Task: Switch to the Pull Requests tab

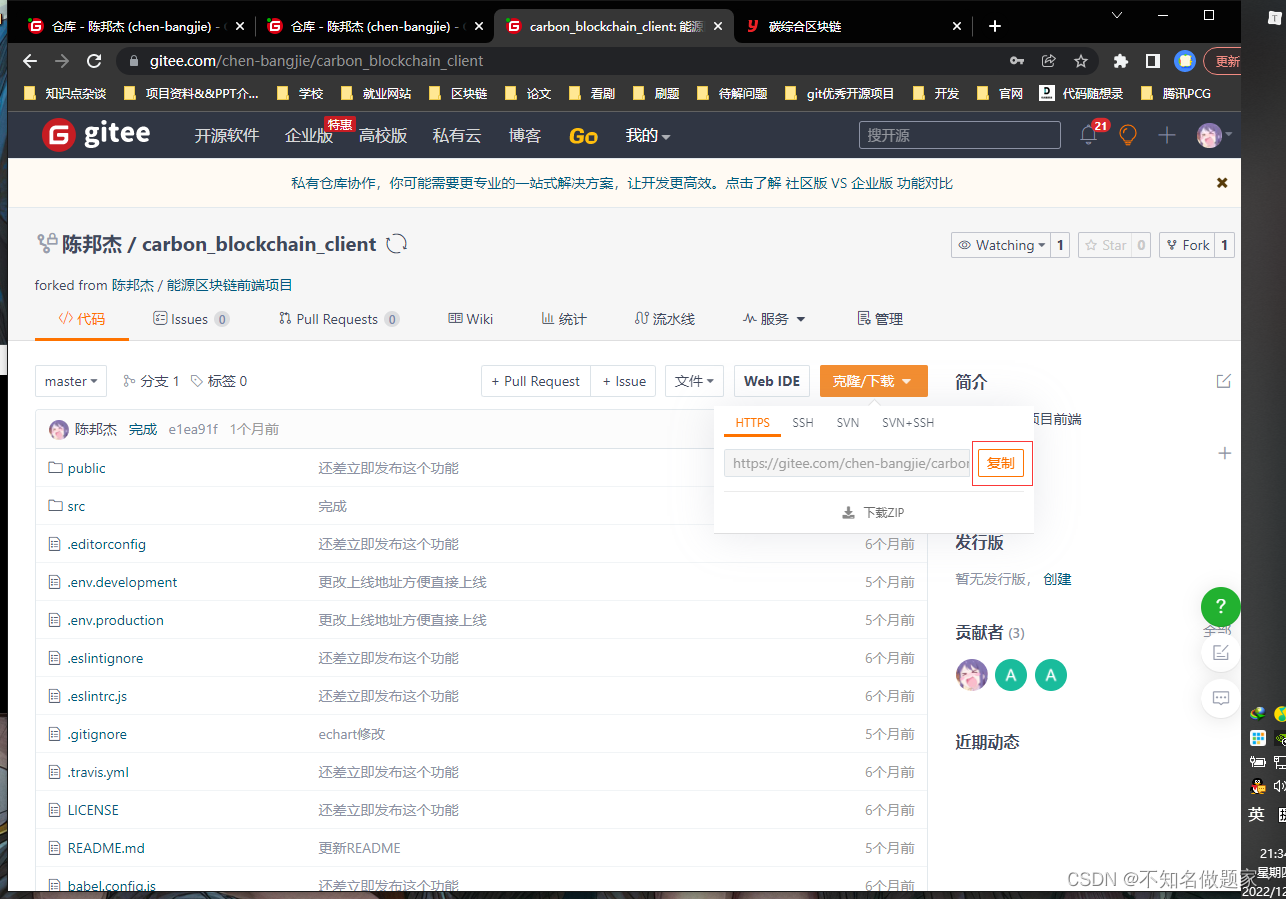Action: click(339, 319)
